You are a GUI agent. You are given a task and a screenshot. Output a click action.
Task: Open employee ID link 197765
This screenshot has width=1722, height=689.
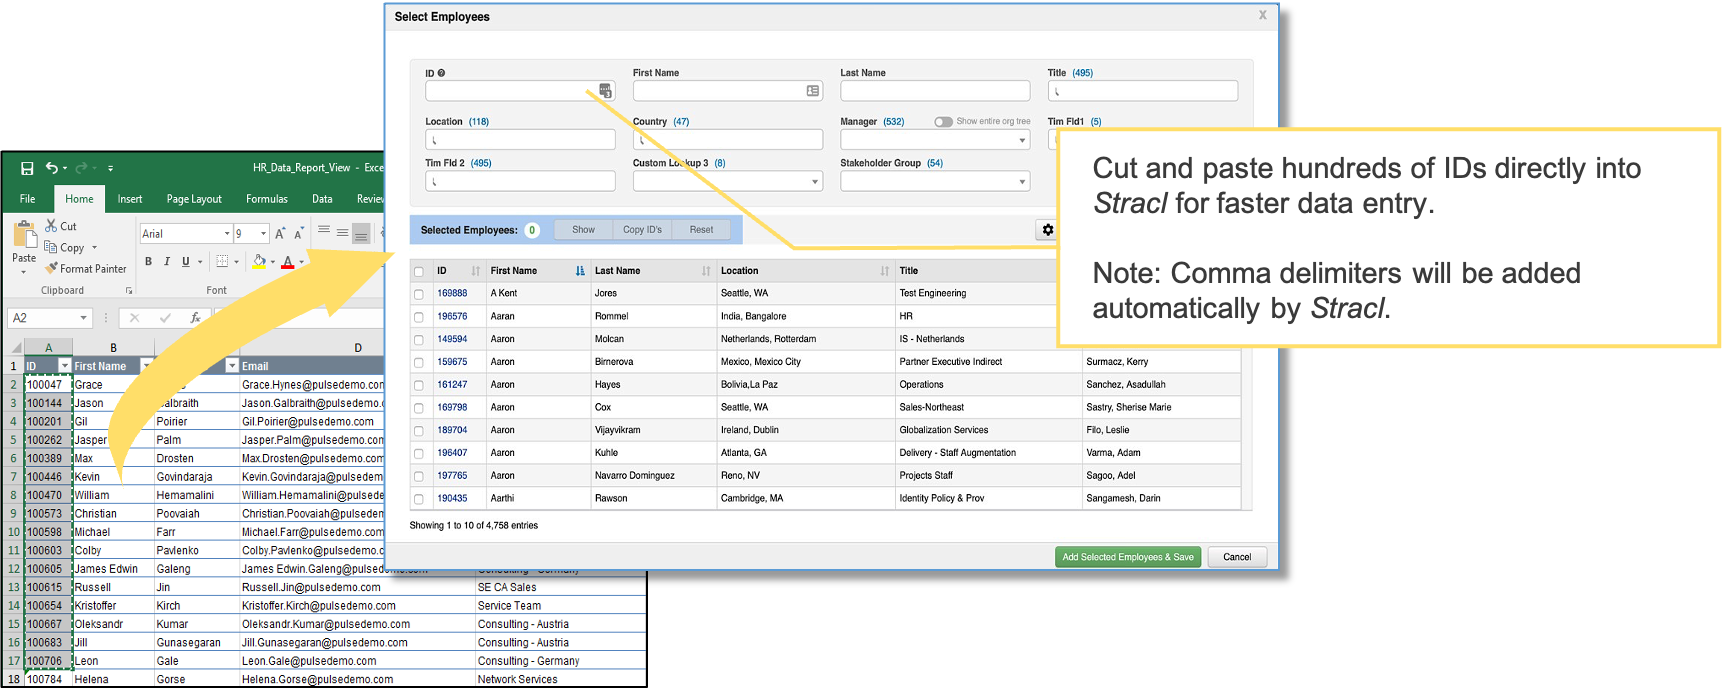[x=452, y=476]
